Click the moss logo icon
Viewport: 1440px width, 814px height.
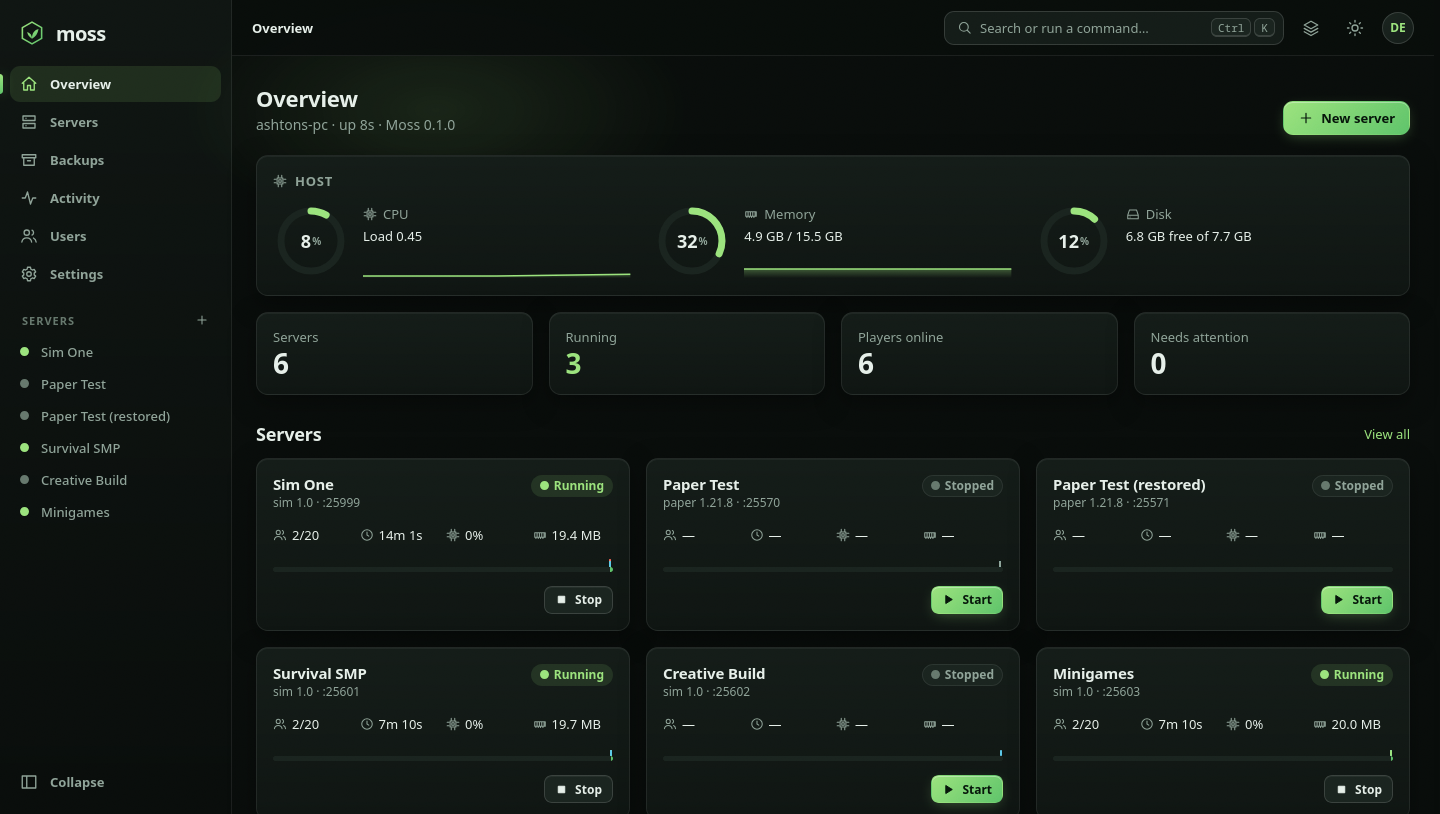pyautogui.click(x=32, y=33)
